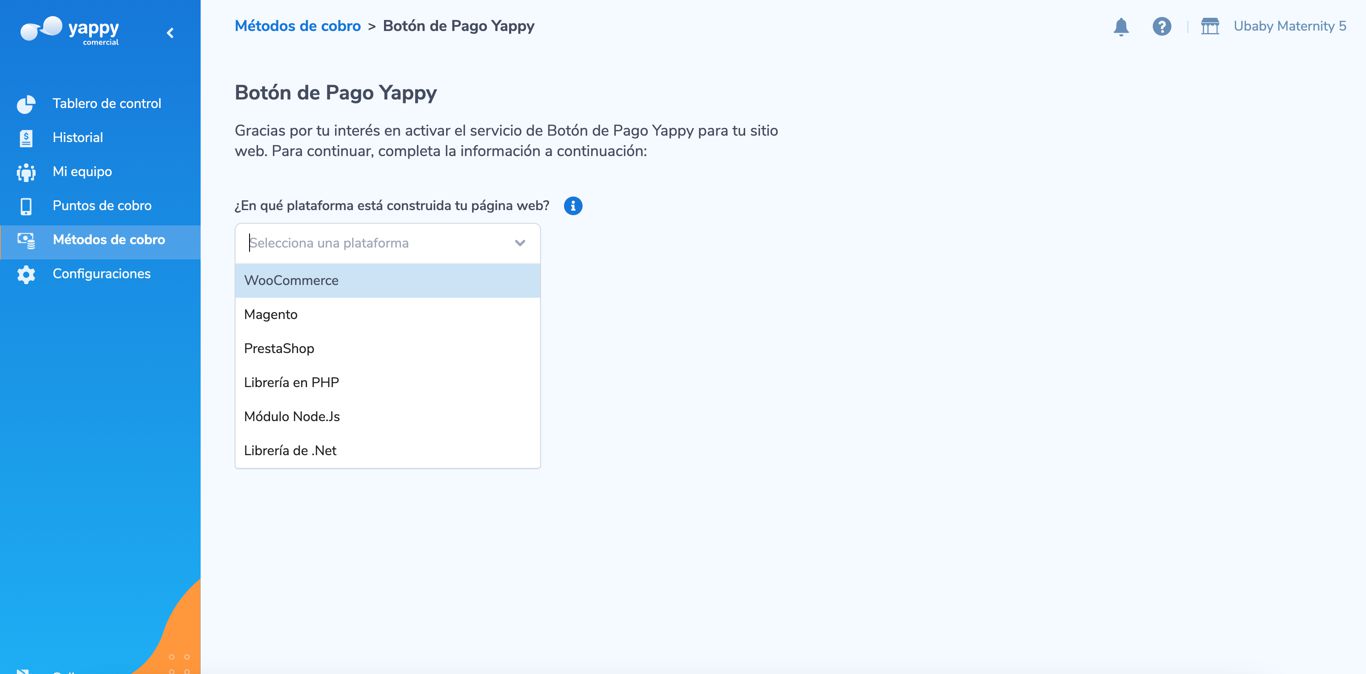Open Tablero de control menu item

click(107, 104)
